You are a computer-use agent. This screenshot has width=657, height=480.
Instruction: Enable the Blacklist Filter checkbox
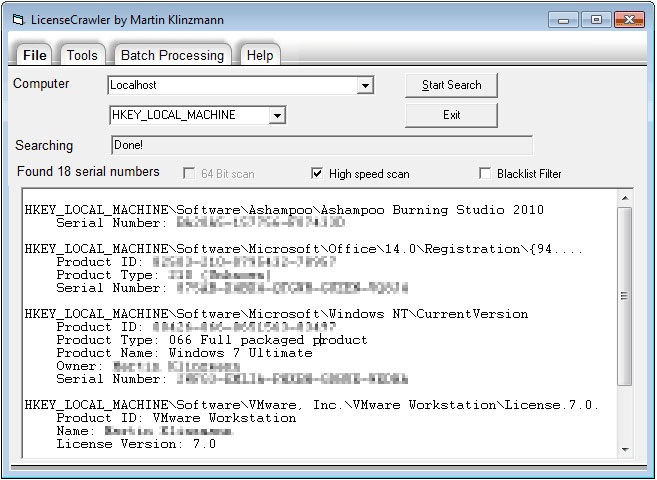[x=485, y=173]
